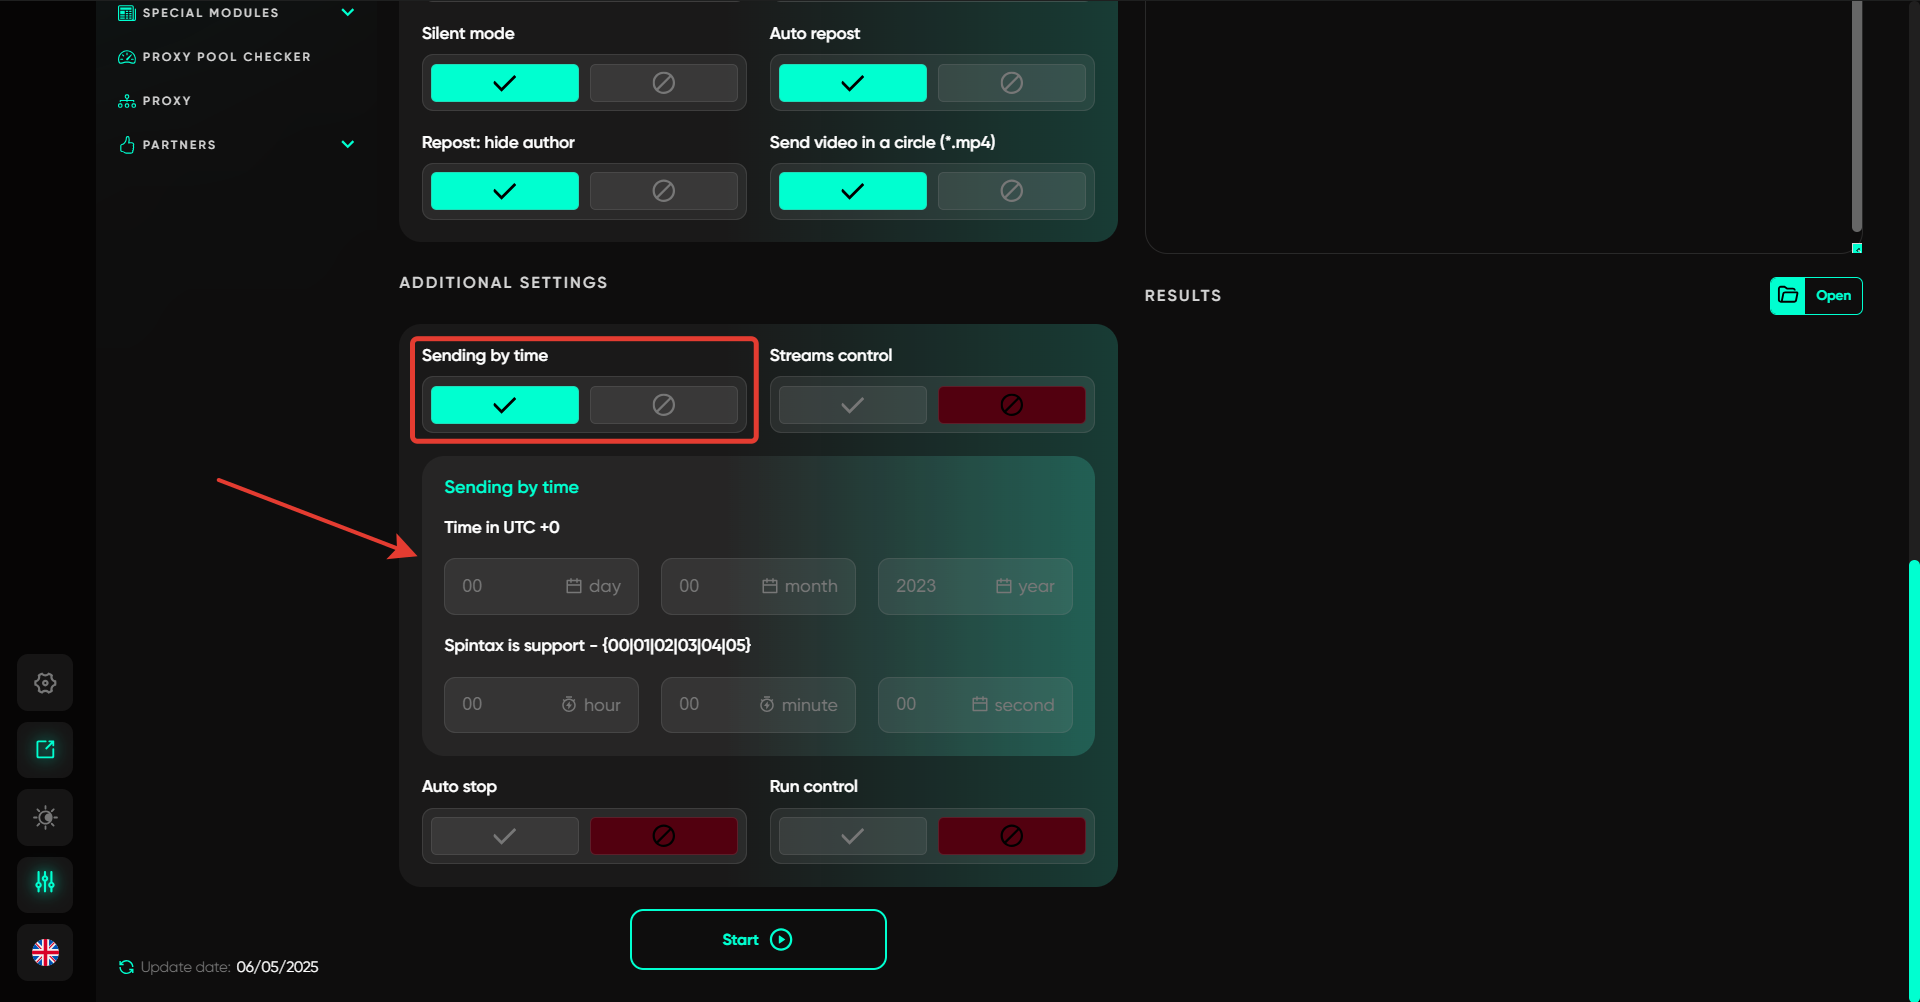Click the folder icon beside Open
This screenshot has height=1002, width=1920.
click(1788, 296)
